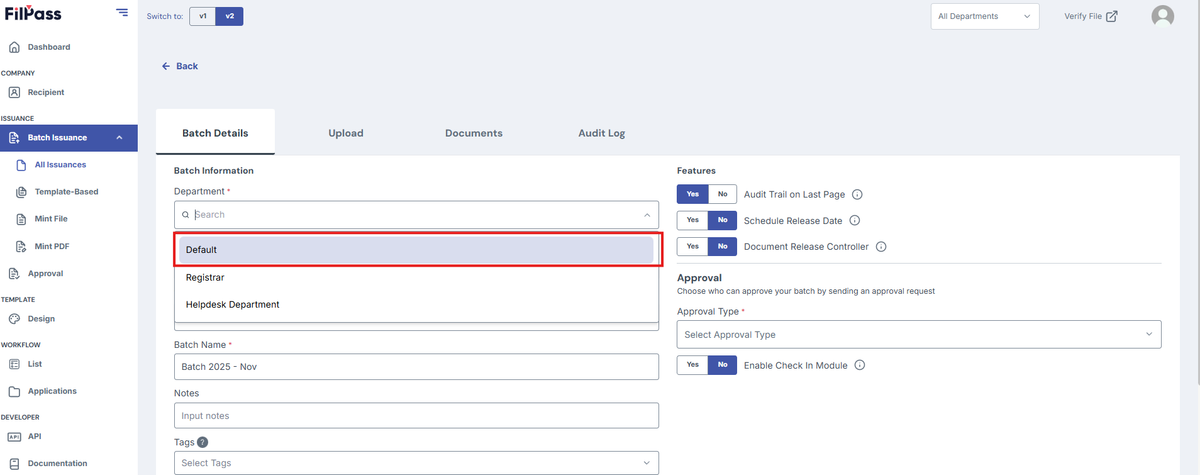Open Documentation page
Viewport: 1200px width, 475px height.
57,464
